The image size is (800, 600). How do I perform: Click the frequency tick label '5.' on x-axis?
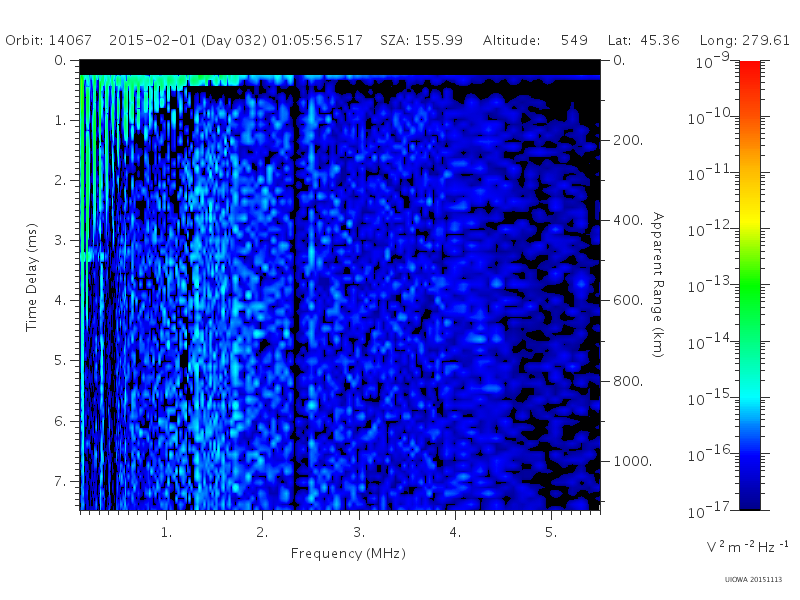click(551, 533)
